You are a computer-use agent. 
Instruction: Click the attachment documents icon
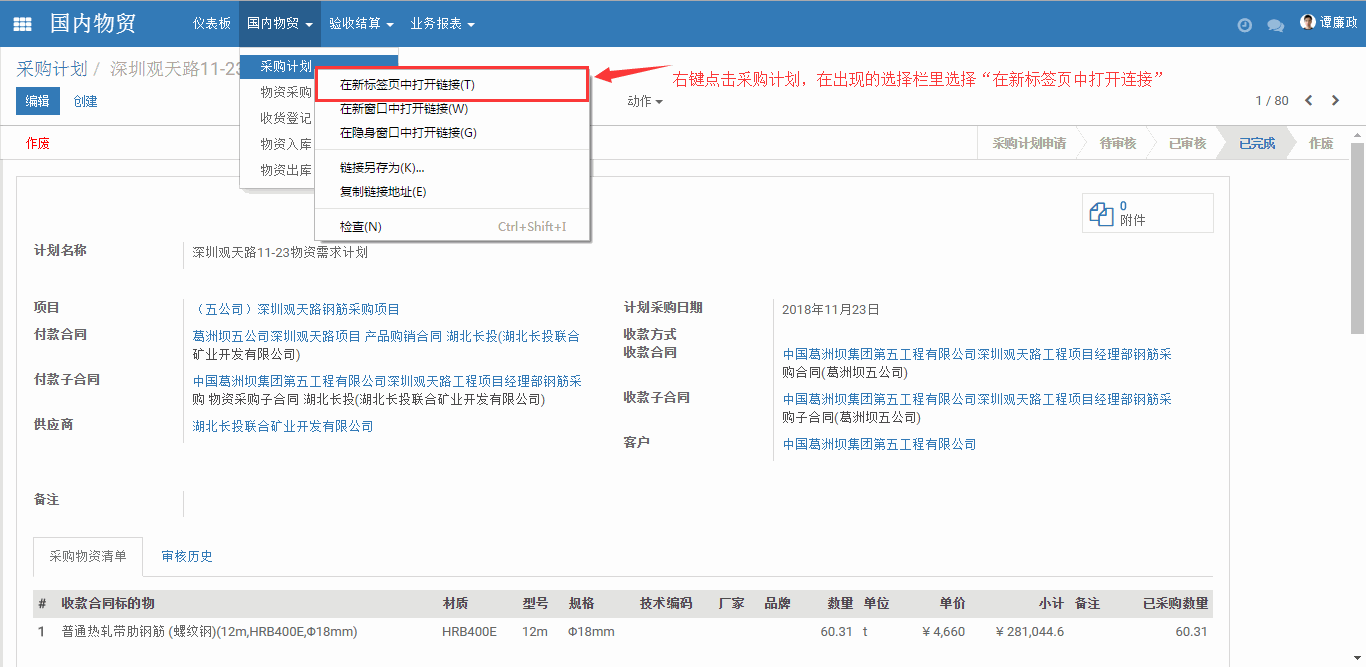[x=1100, y=213]
